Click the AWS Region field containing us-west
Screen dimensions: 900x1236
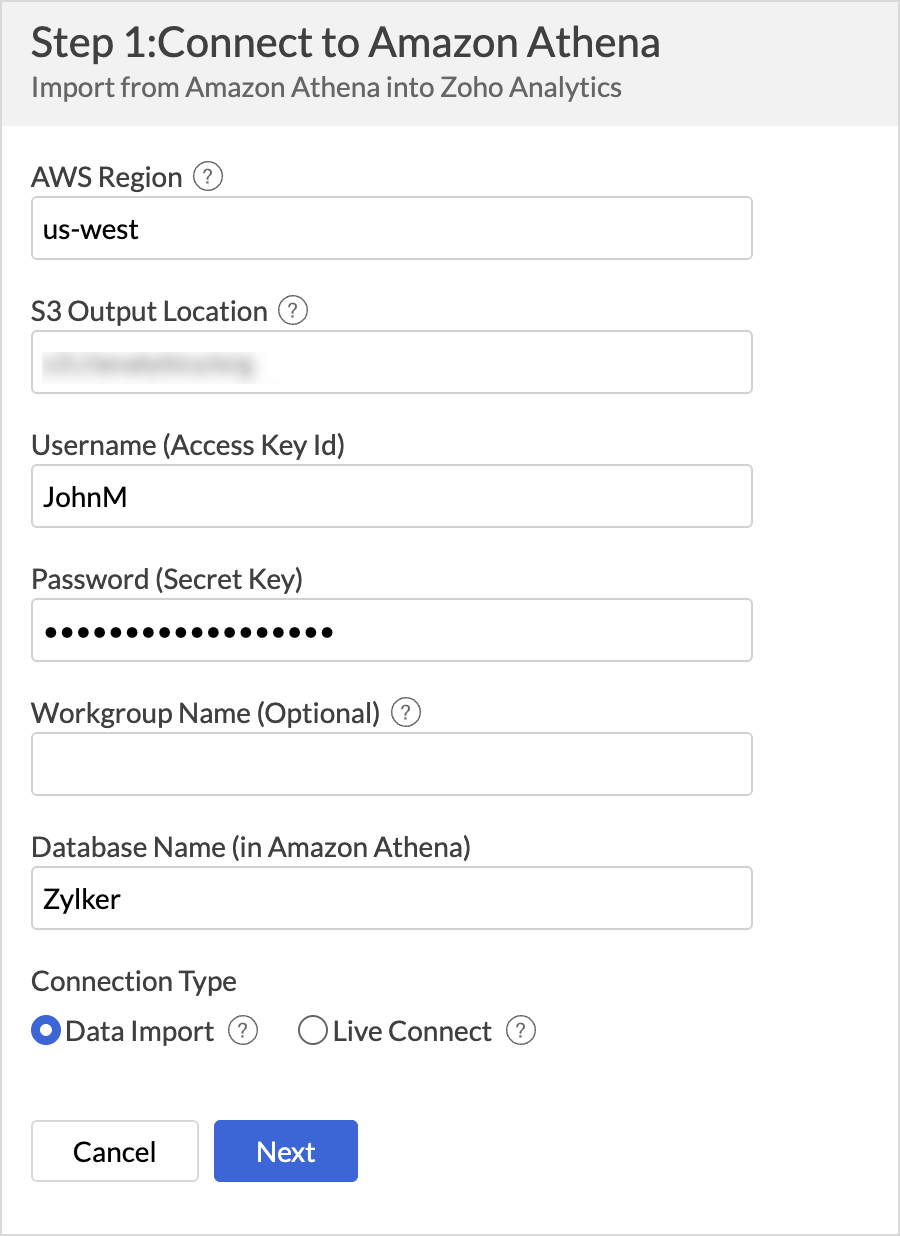pos(391,229)
